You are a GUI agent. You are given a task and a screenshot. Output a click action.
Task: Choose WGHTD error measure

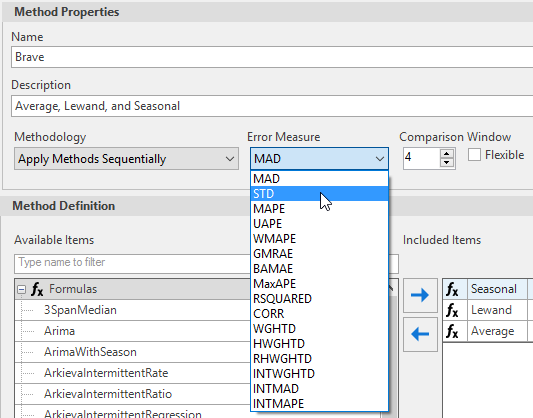pyautogui.click(x=319, y=328)
